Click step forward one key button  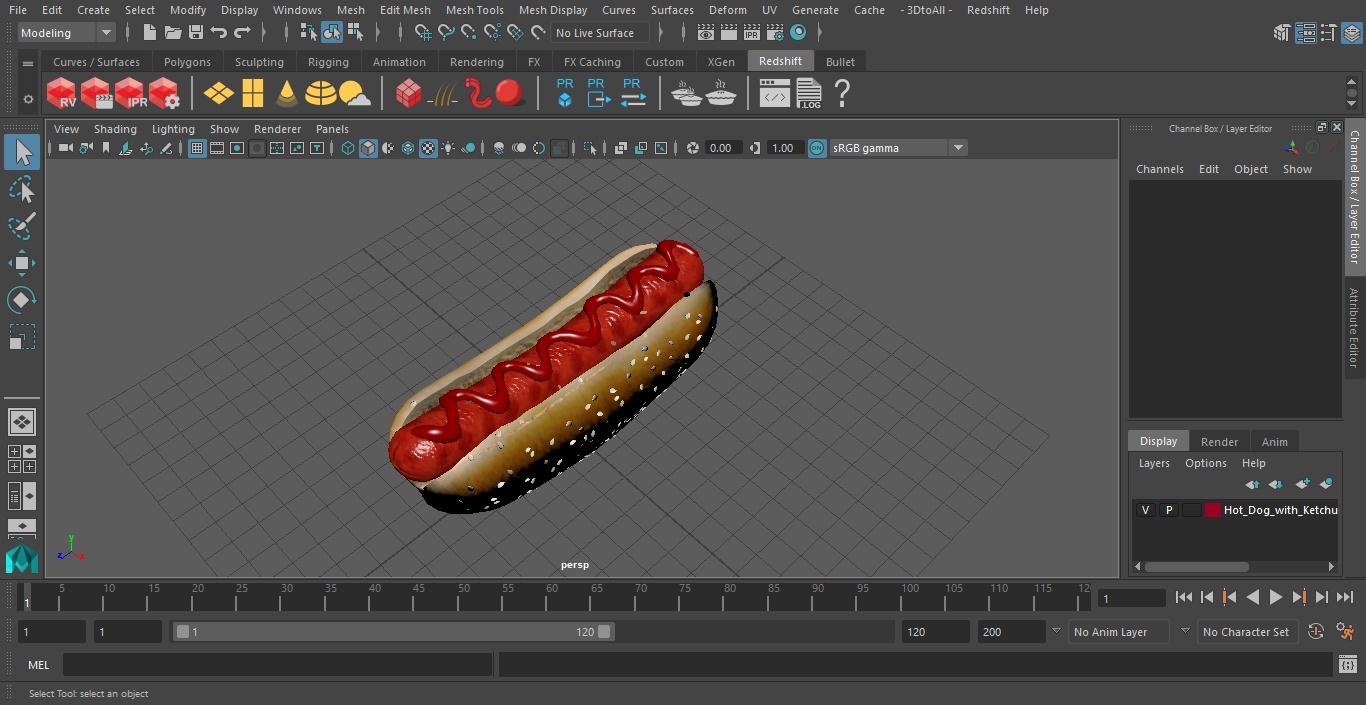(1299, 597)
